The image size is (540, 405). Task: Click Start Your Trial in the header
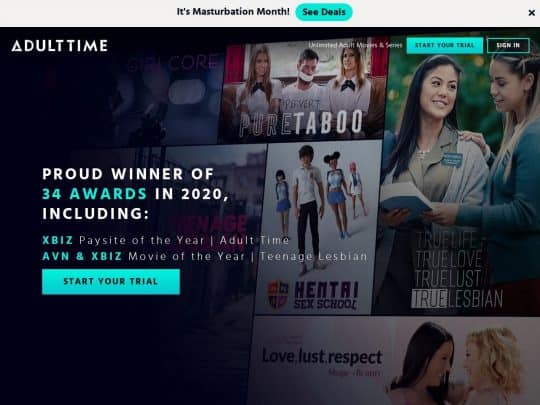445,45
